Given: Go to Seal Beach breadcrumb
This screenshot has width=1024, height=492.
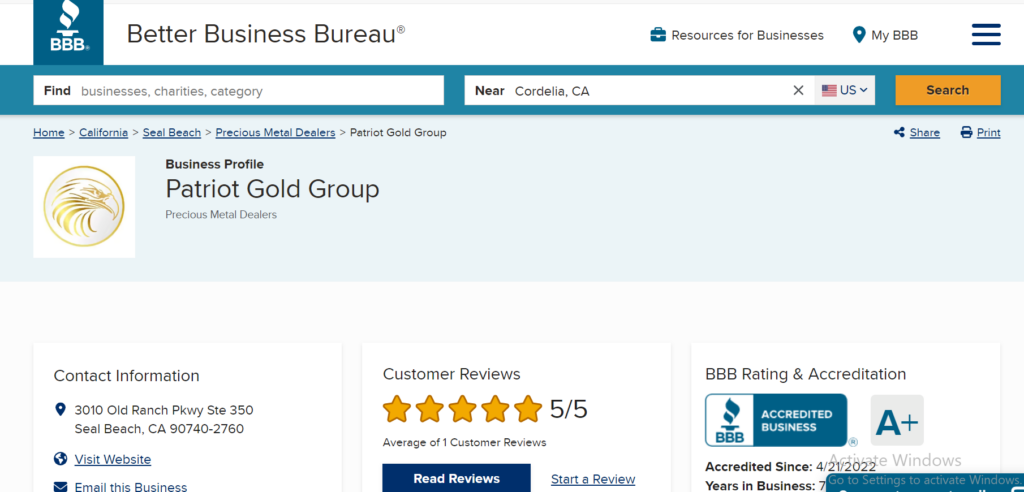Looking at the screenshot, I should point(172,133).
